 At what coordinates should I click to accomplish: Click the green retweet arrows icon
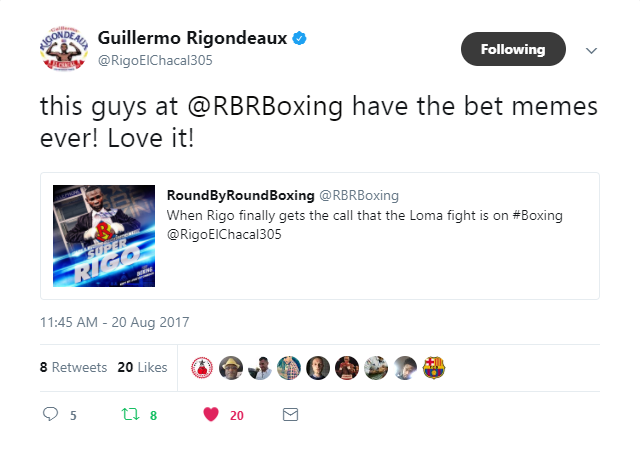pos(131,414)
